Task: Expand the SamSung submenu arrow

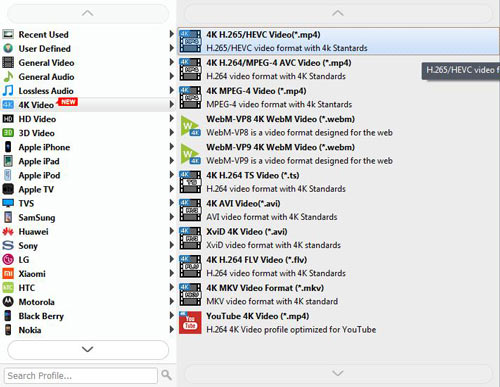Action: [x=171, y=217]
